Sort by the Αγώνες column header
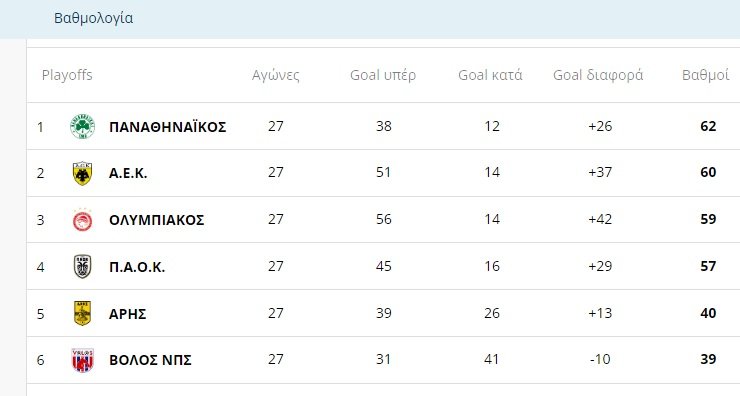 (x=276, y=75)
